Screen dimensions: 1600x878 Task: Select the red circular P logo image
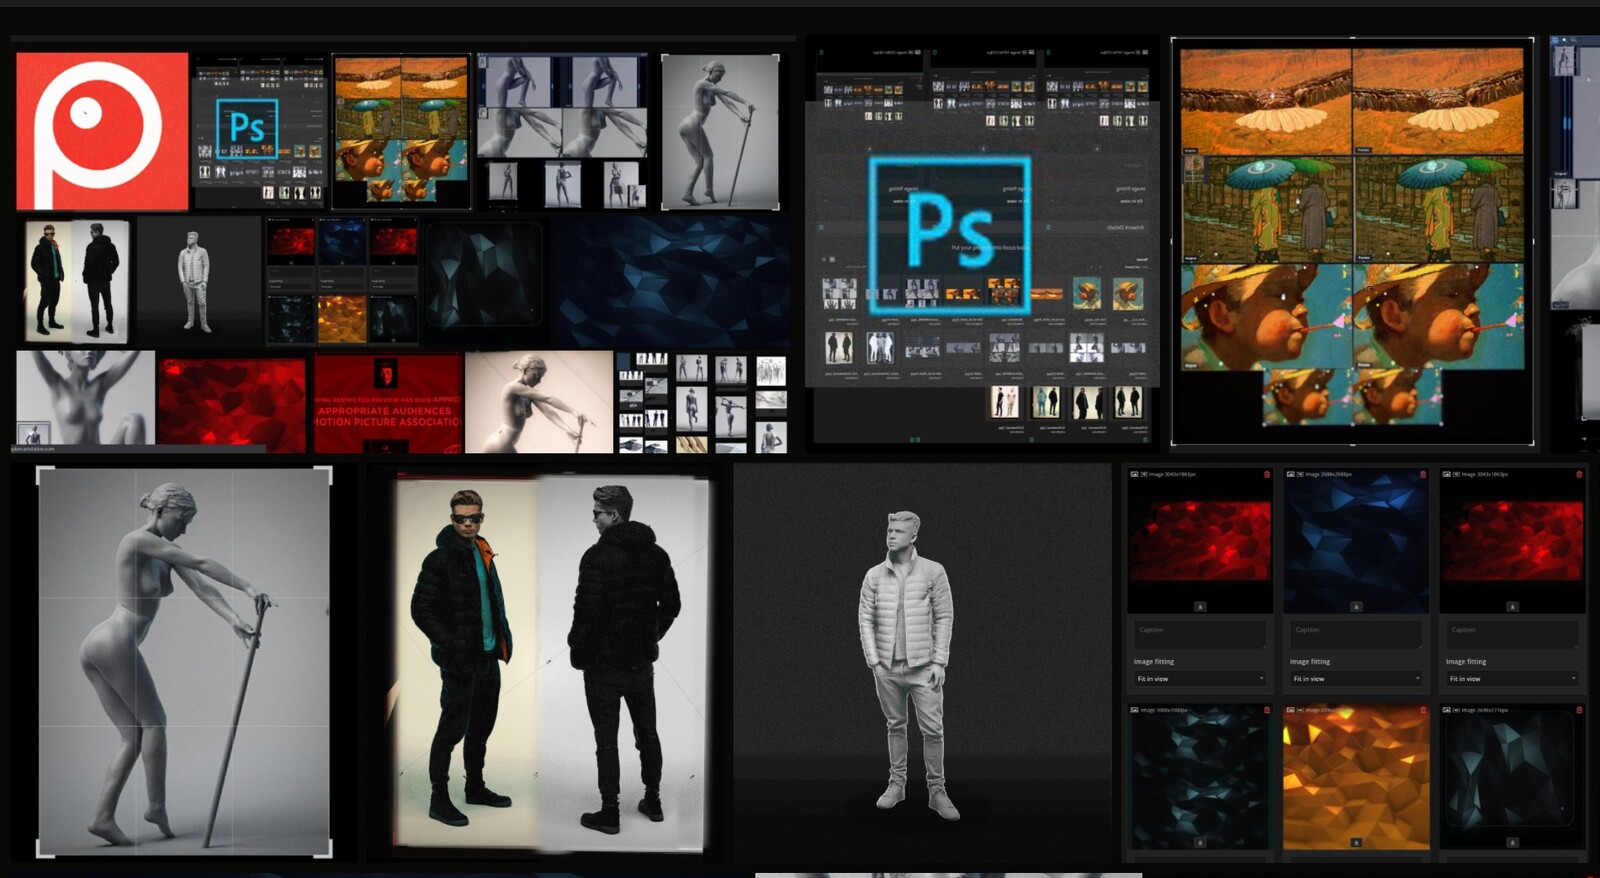pyautogui.click(x=102, y=131)
